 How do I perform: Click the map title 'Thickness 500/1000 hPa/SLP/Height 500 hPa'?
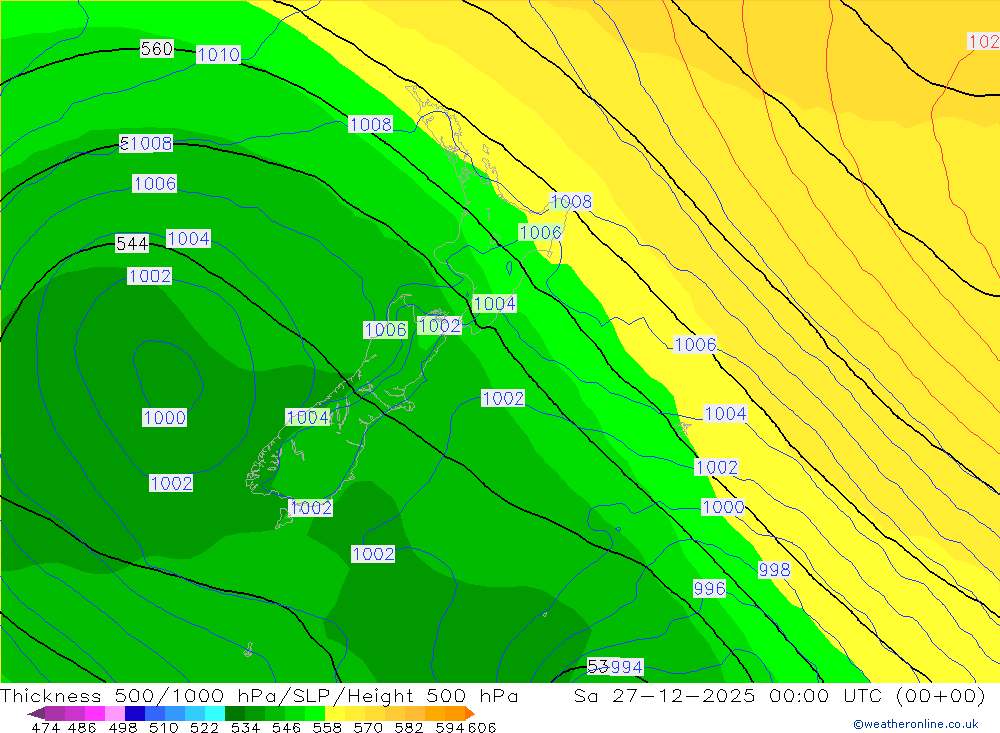coord(259,695)
